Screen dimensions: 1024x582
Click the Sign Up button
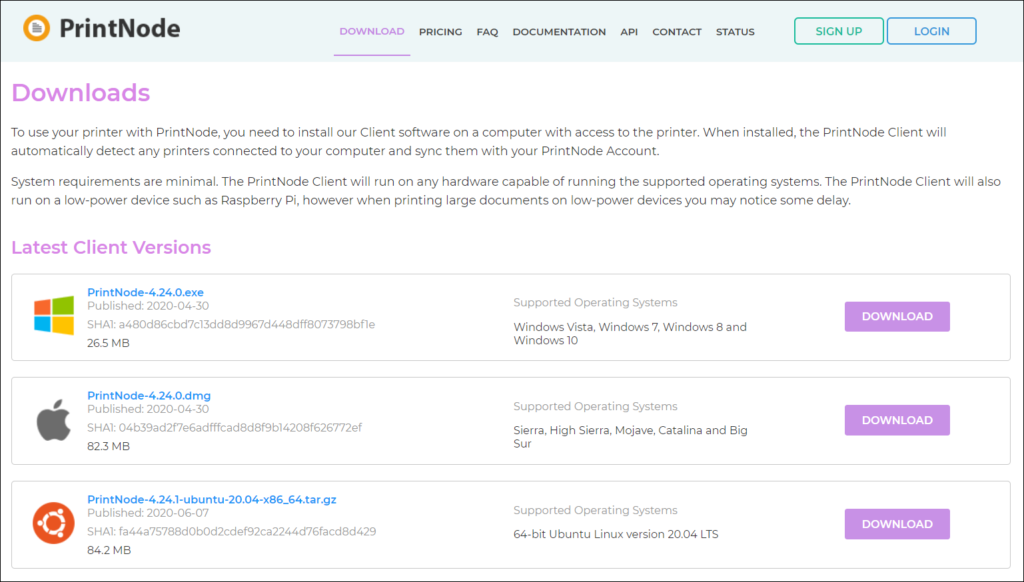(x=839, y=31)
